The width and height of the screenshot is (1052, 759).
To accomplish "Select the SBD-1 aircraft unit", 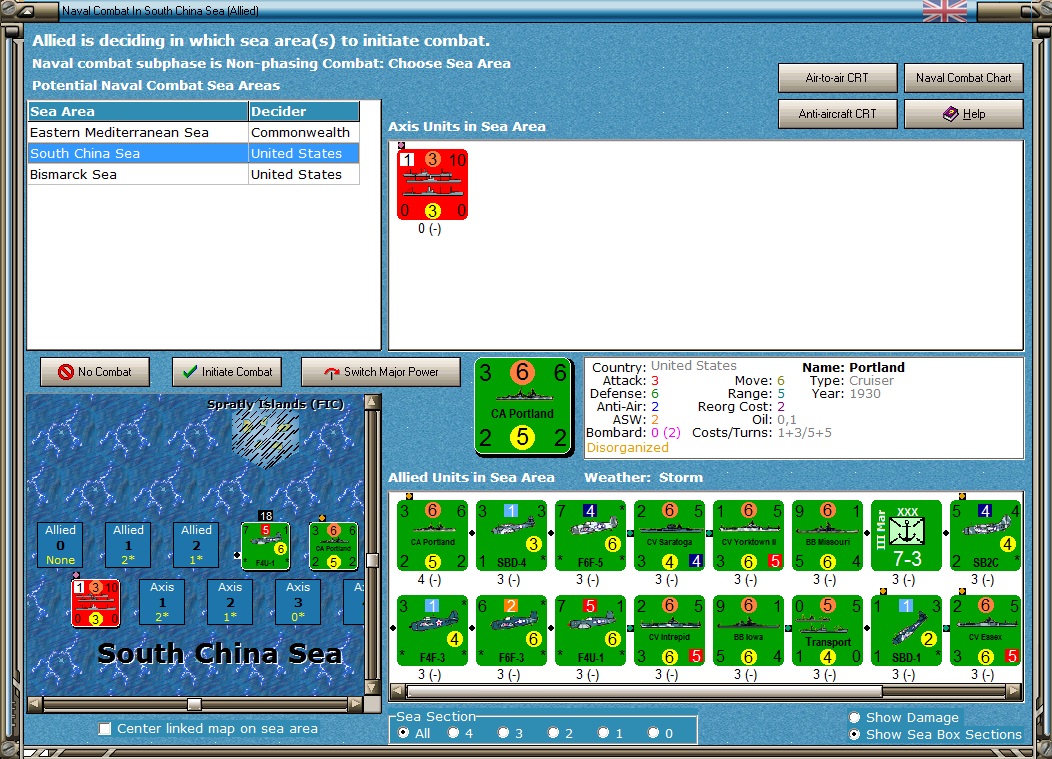I will 906,631.
